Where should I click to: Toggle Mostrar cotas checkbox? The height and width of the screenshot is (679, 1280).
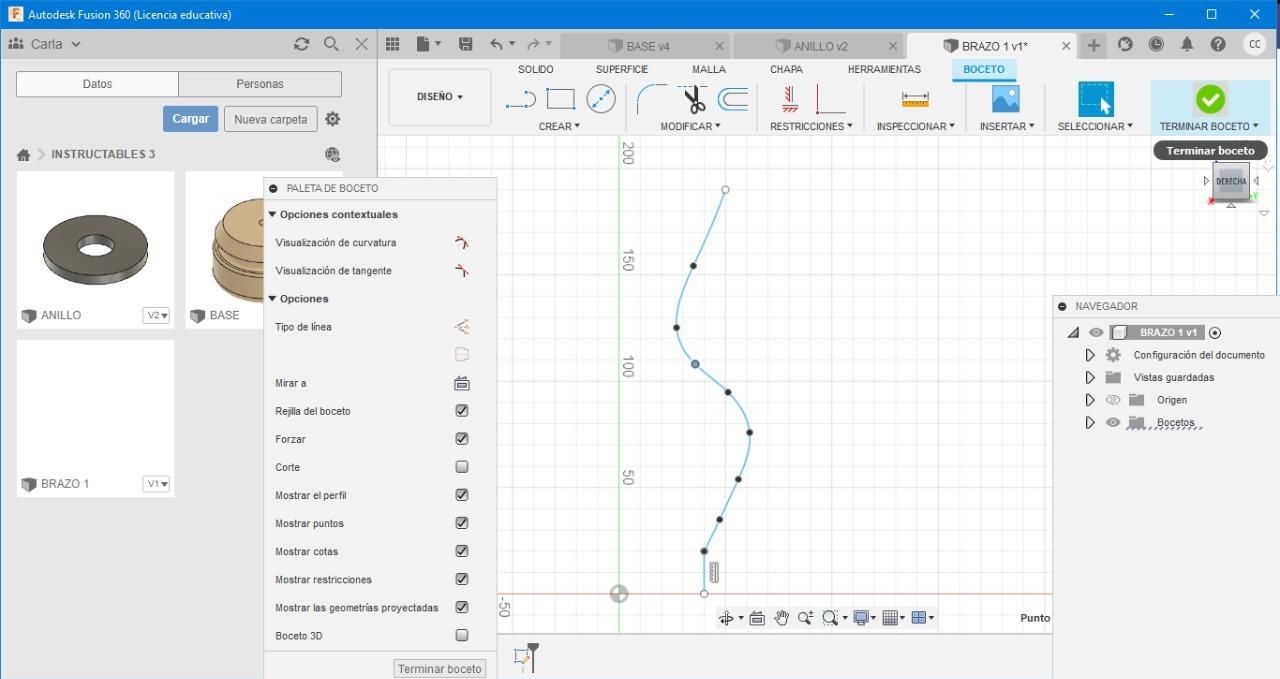click(x=461, y=550)
